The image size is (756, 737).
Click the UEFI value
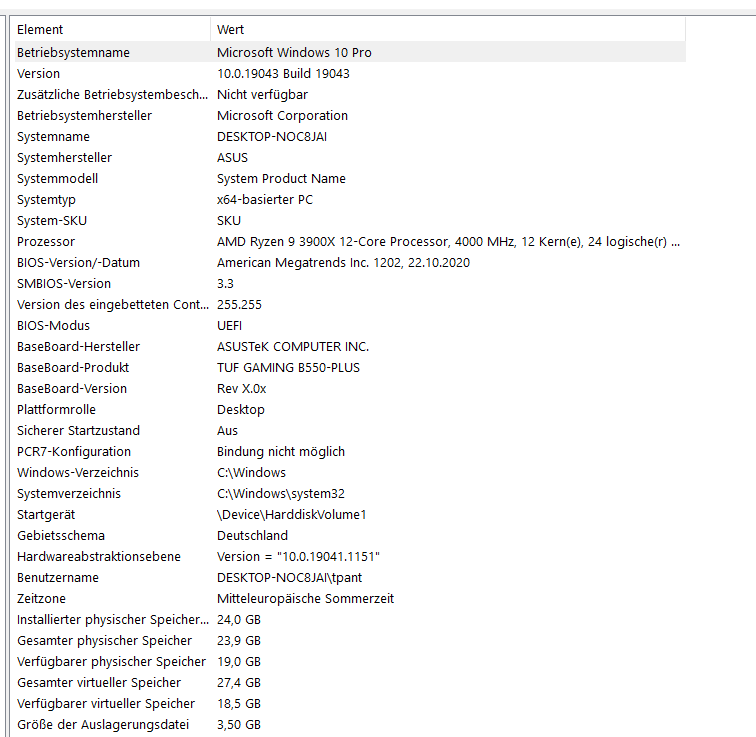[x=230, y=325]
